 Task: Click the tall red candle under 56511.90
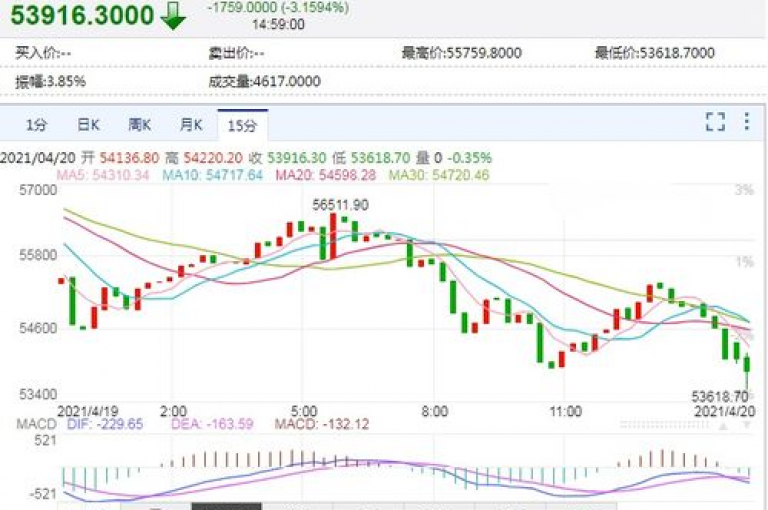click(333, 237)
